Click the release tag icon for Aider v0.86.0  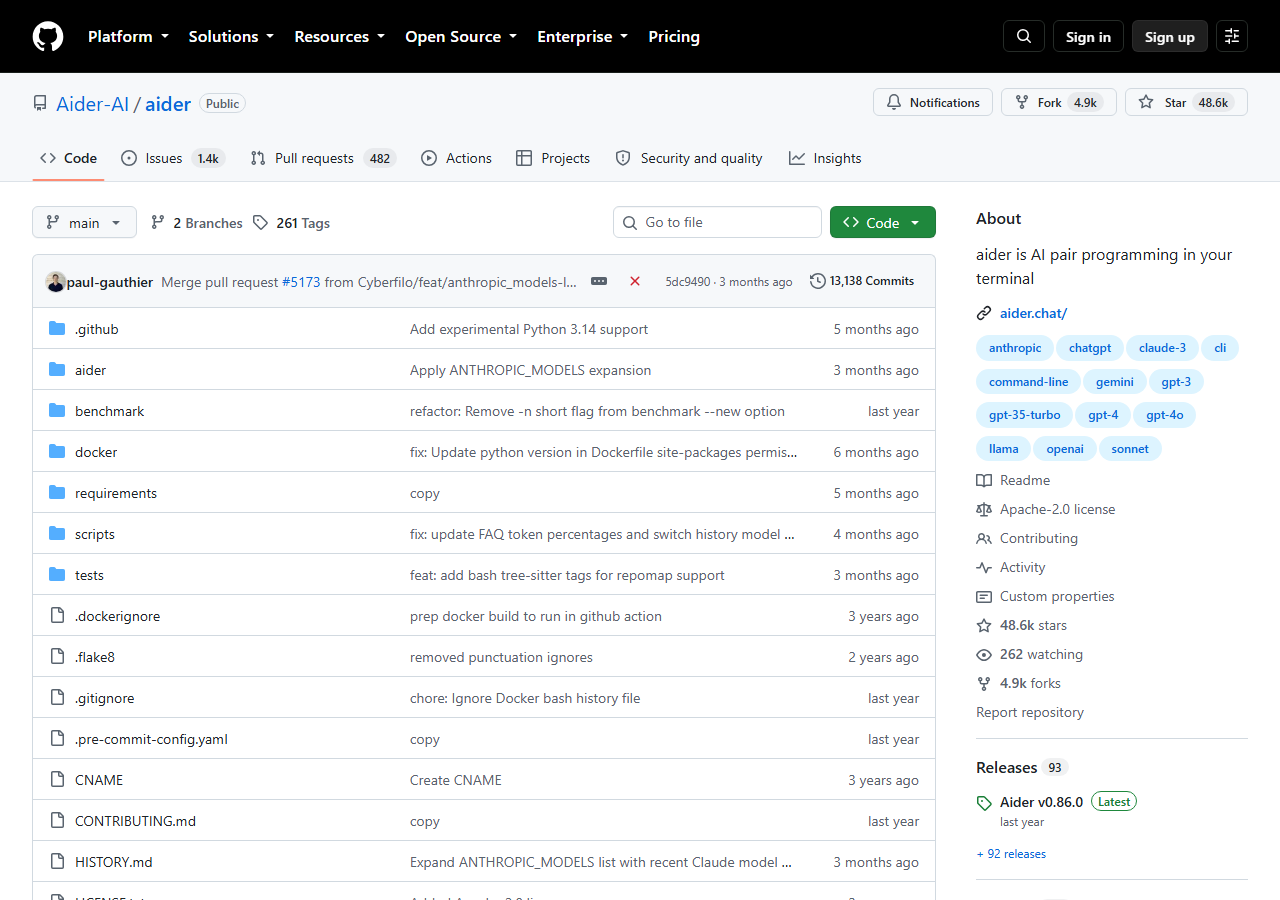click(x=984, y=802)
